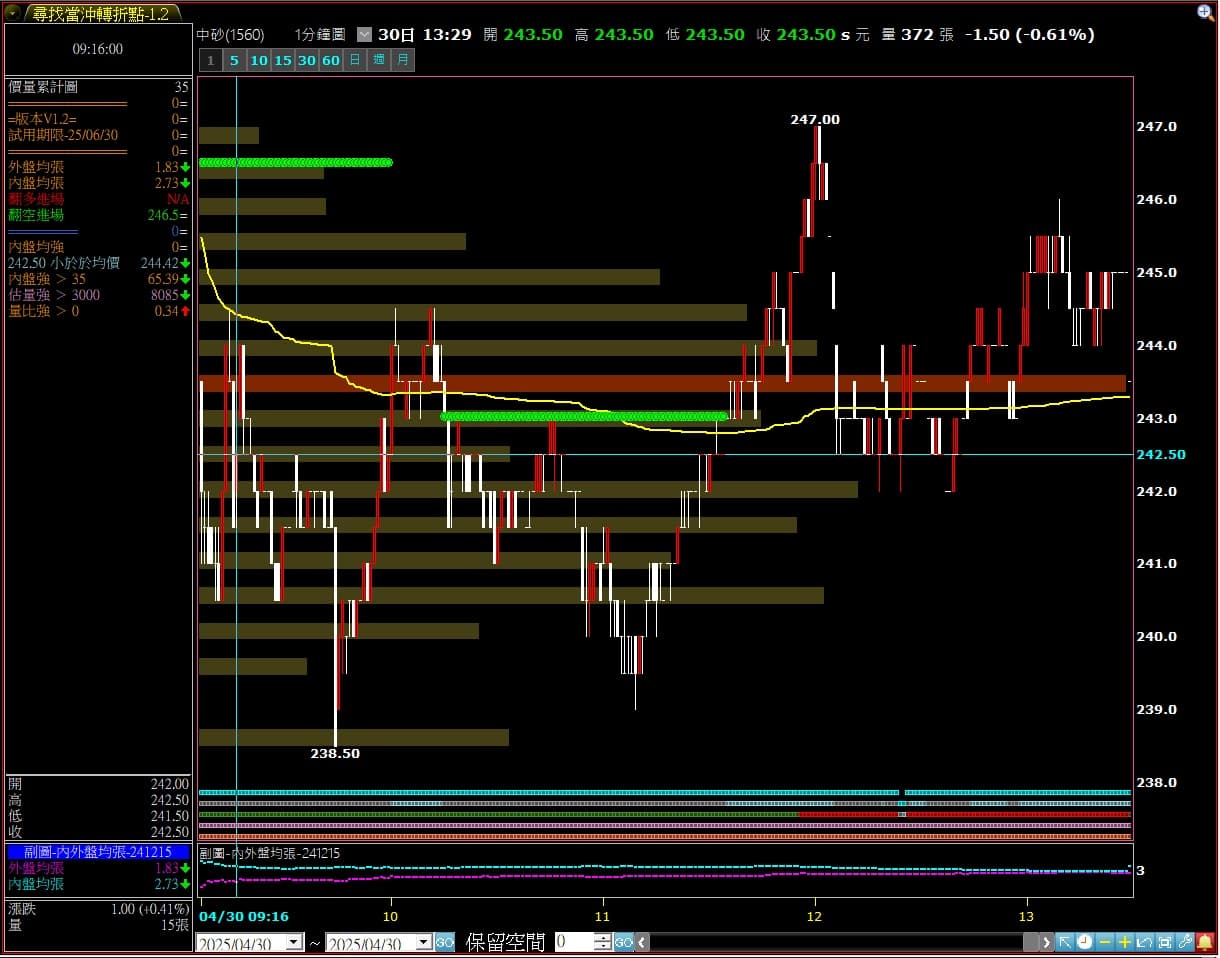The height and width of the screenshot is (958, 1220).
Task: Zoom out with the yellow minus icon
Action: coord(1105,942)
